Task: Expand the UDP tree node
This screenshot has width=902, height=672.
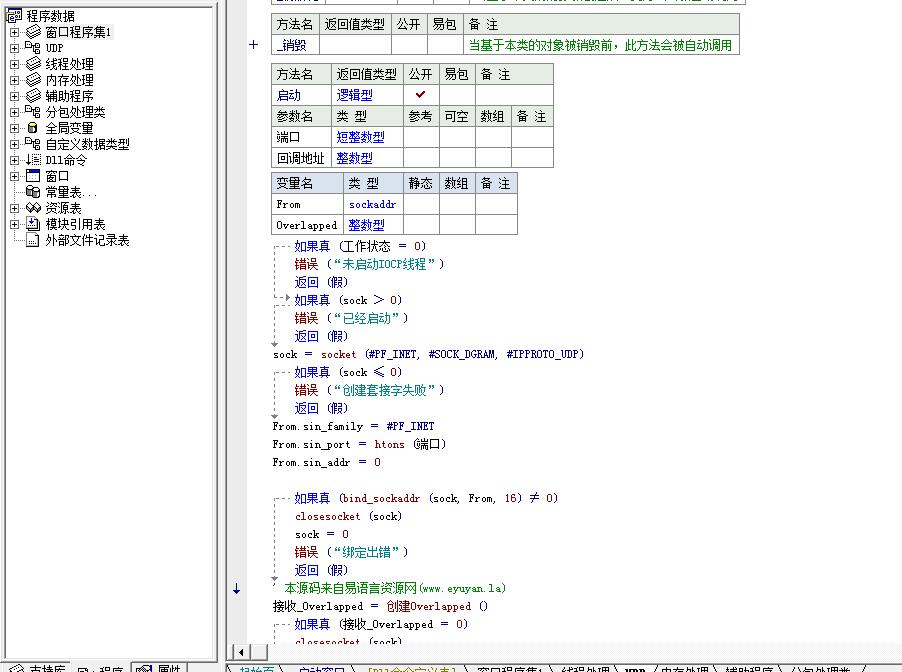Action: pos(14,48)
